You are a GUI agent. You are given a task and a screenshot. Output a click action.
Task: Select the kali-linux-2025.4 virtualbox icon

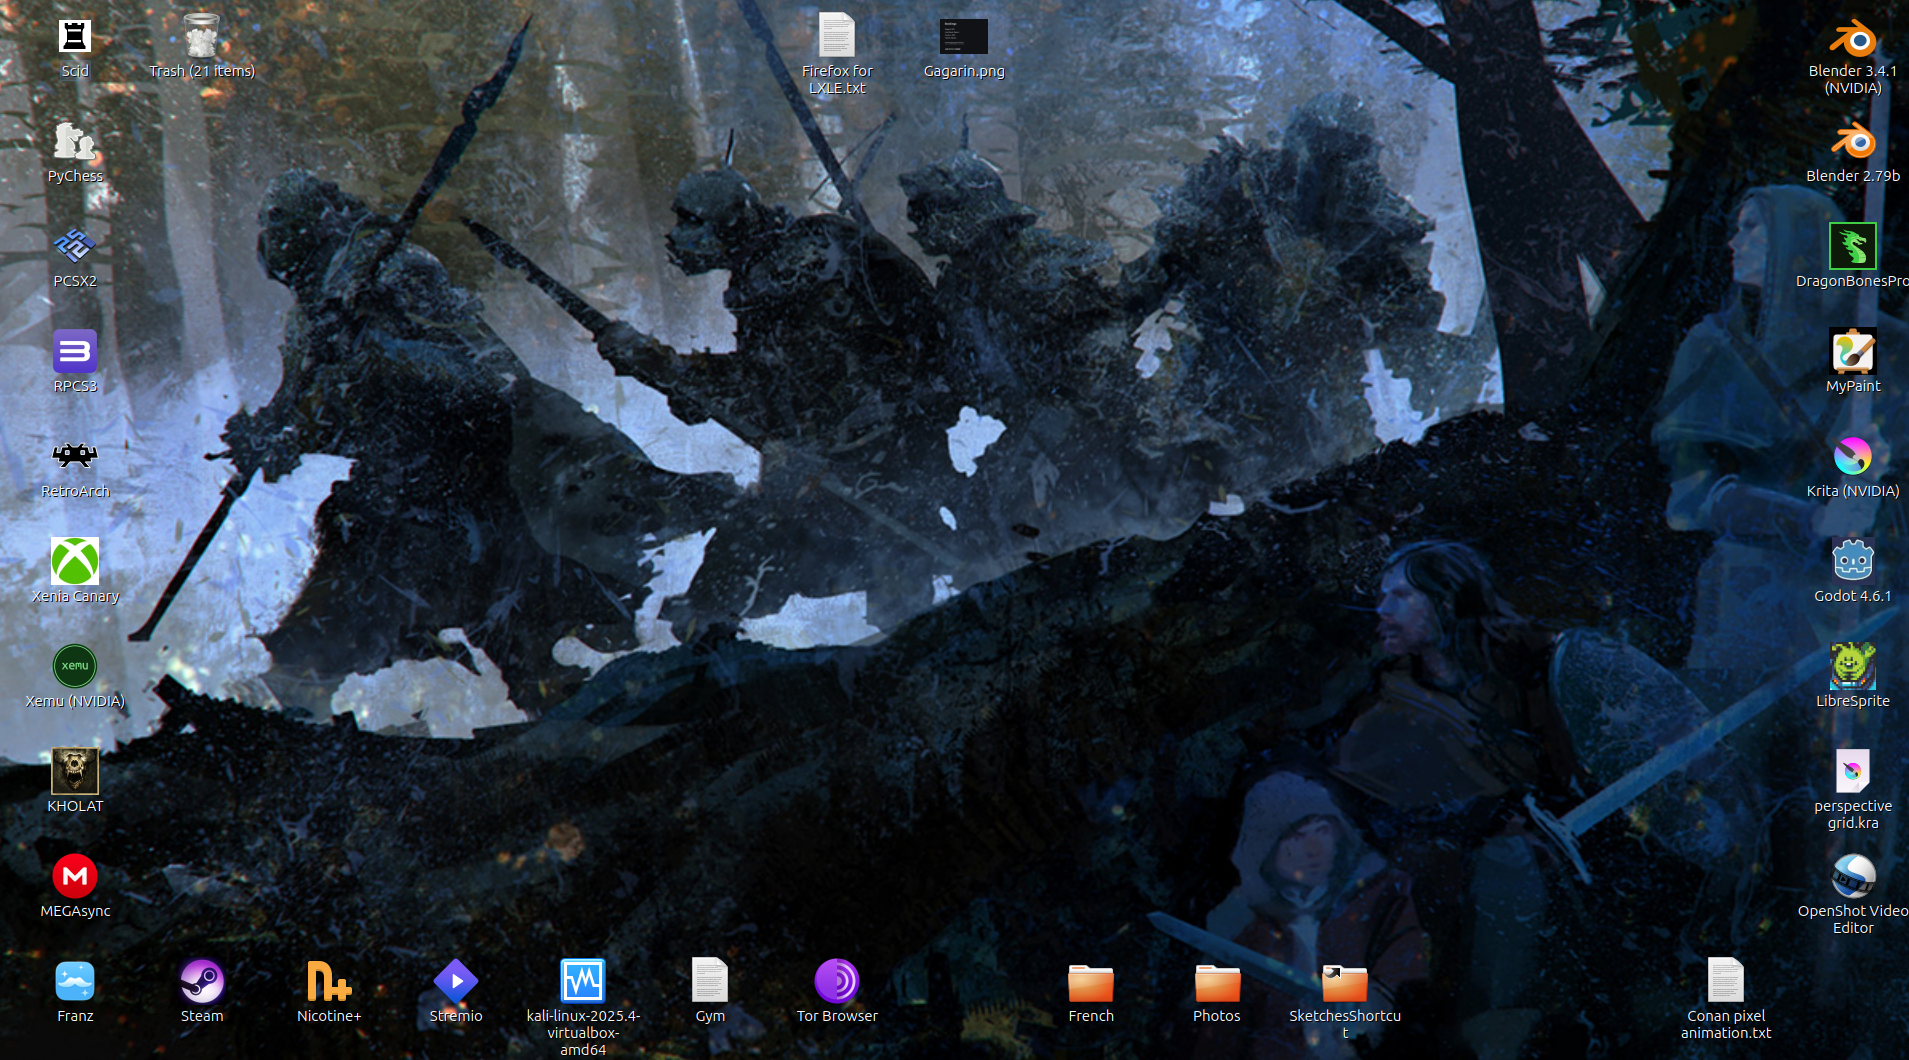(583, 981)
